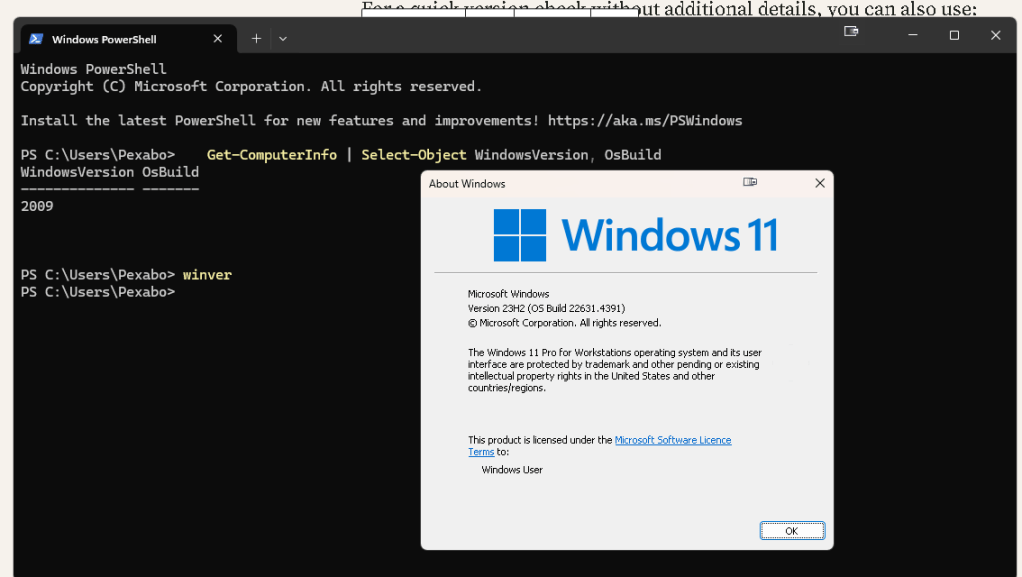Click the OsBuild column header

pyautogui.click(x=171, y=172)
